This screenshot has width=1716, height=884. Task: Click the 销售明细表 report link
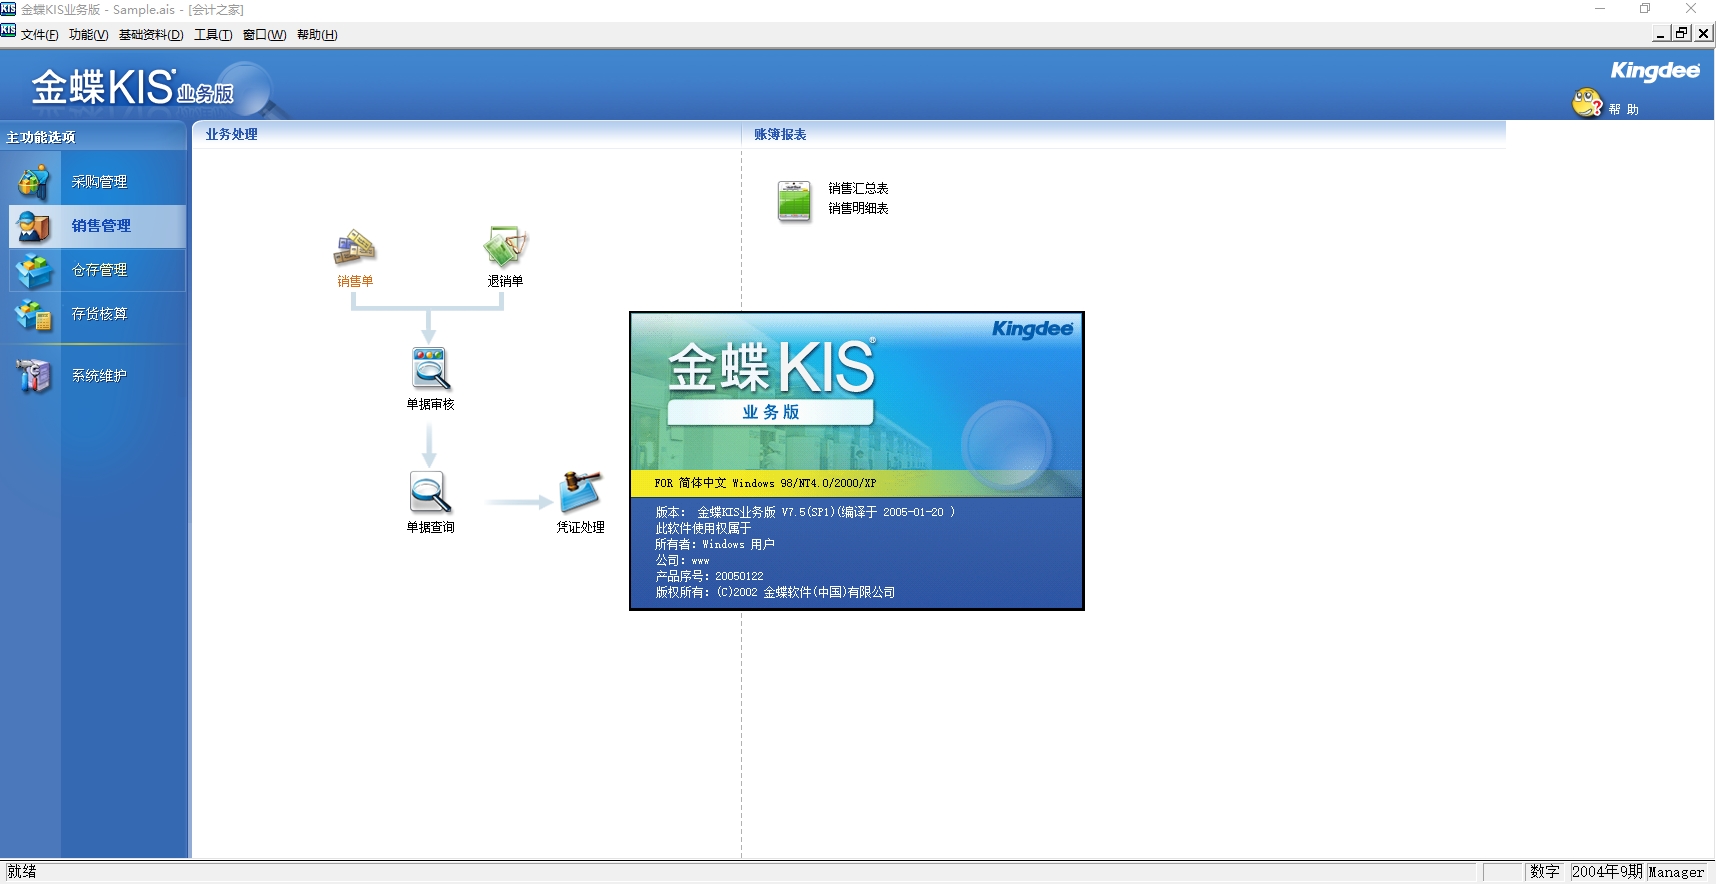[x=858, y=209]
